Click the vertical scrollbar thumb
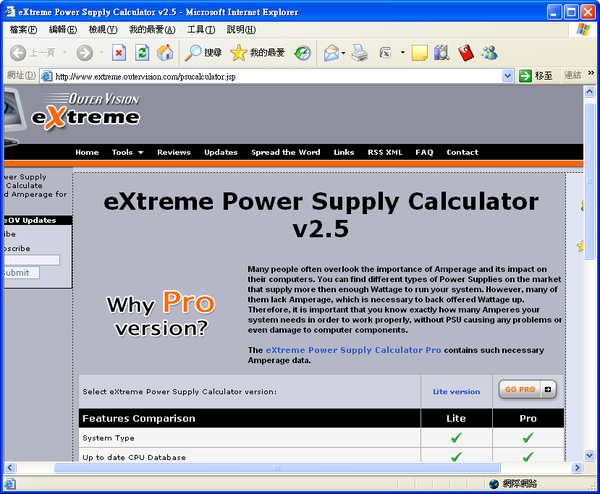 589,180
